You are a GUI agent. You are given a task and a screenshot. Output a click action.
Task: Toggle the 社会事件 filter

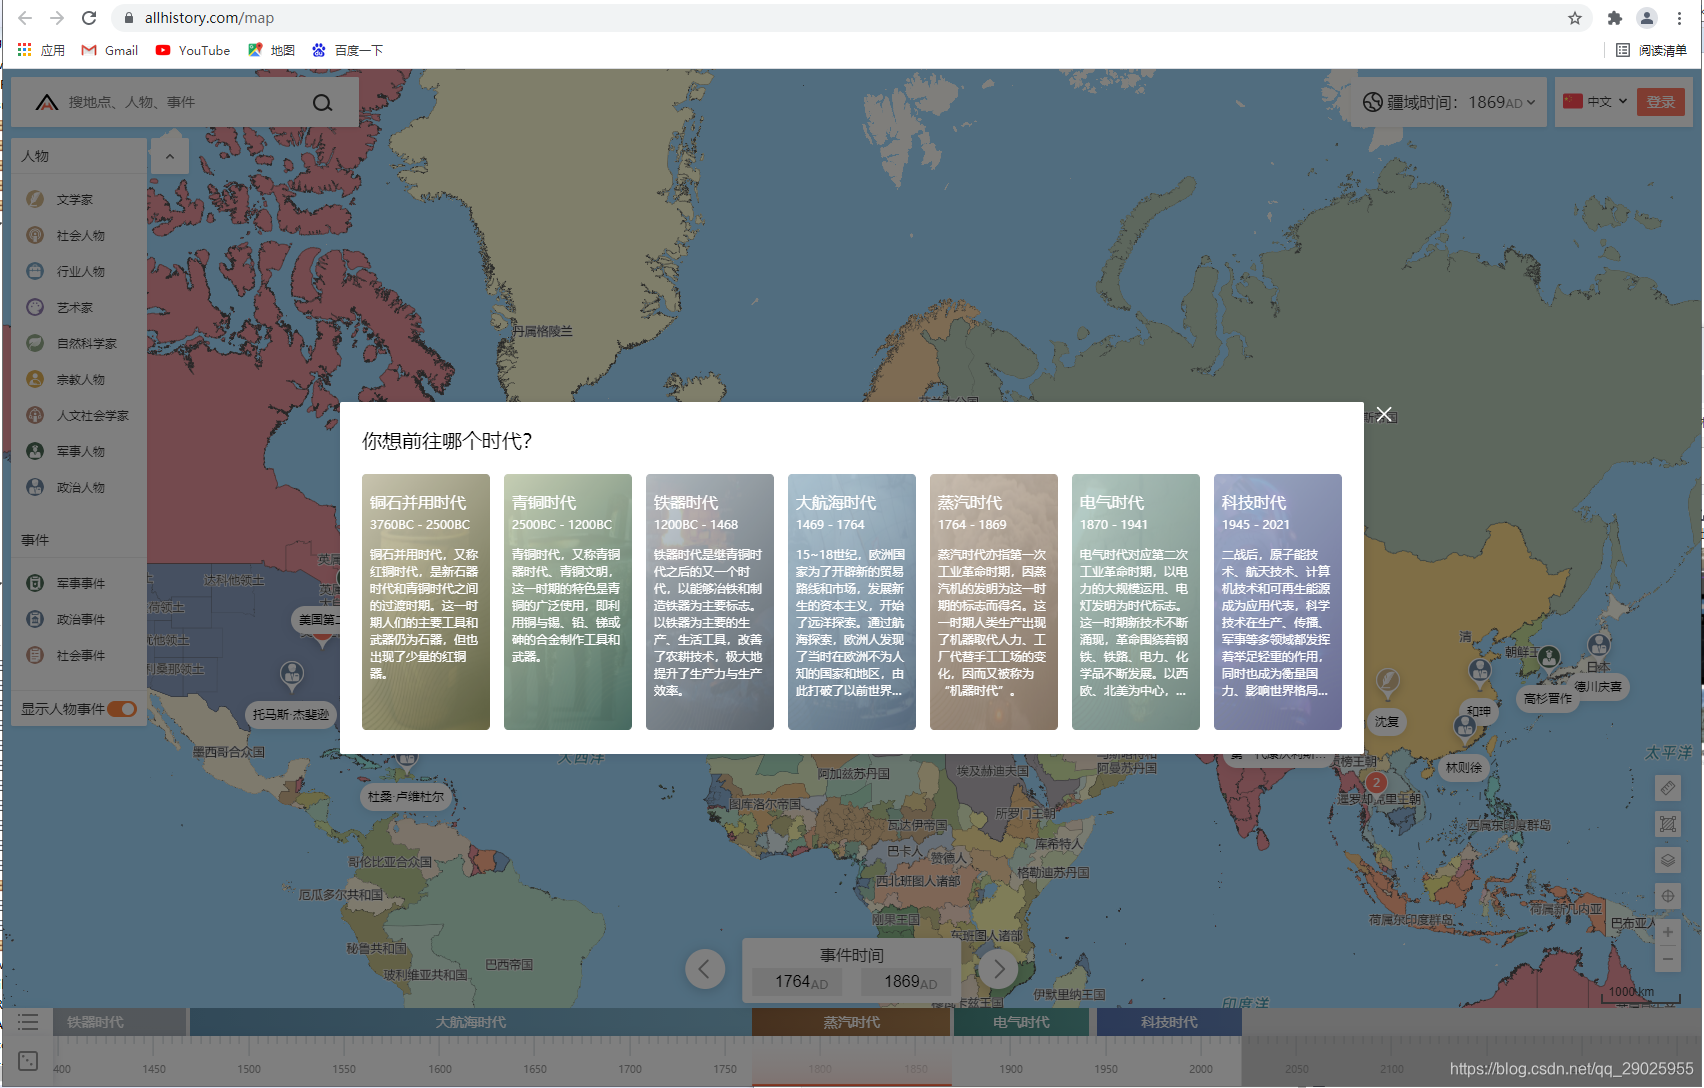[78, 656]
